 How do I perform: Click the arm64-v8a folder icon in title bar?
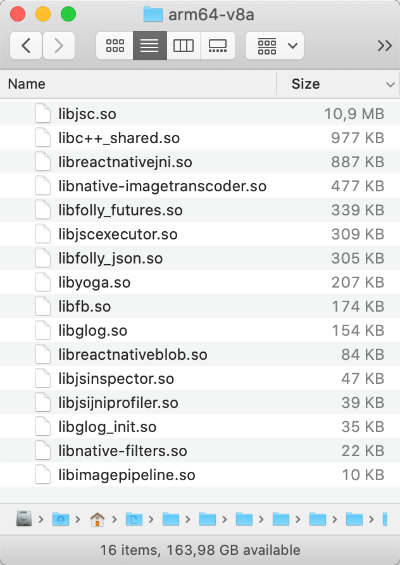pyautogui.click(x=153, y=14)
